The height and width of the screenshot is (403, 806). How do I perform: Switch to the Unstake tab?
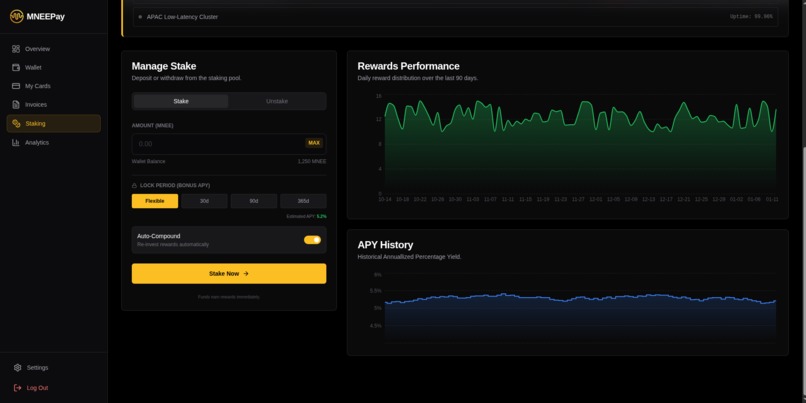277,101
